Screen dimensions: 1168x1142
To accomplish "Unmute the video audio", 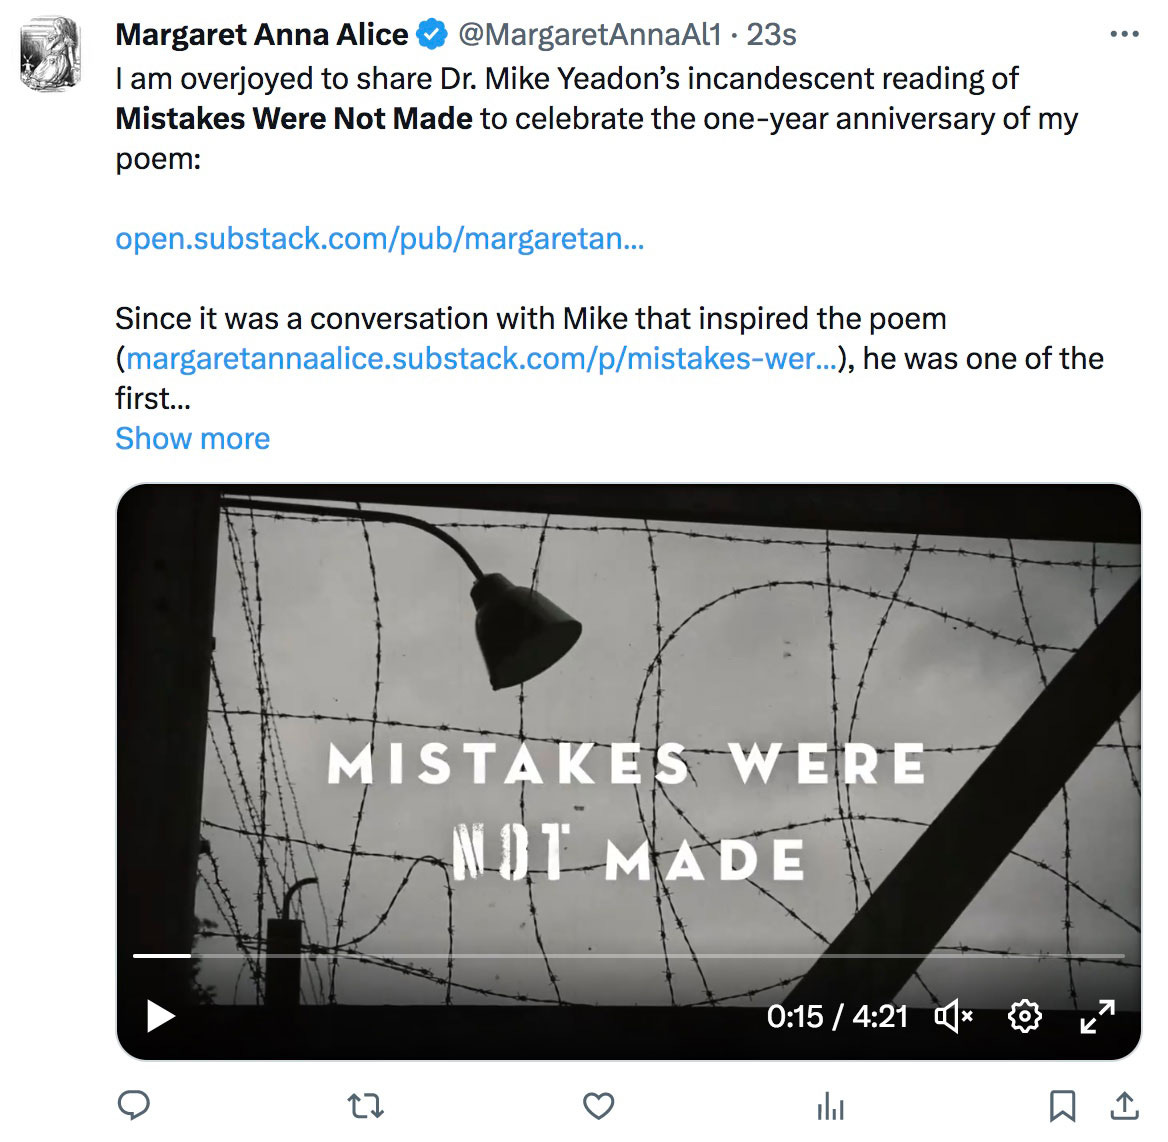I will pyautogui.click(x=952, y=1016).
